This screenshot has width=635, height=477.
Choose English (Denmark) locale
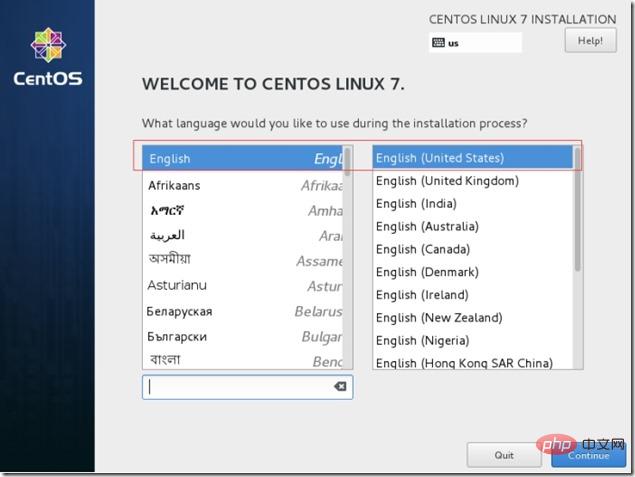(x=473, y=272)
